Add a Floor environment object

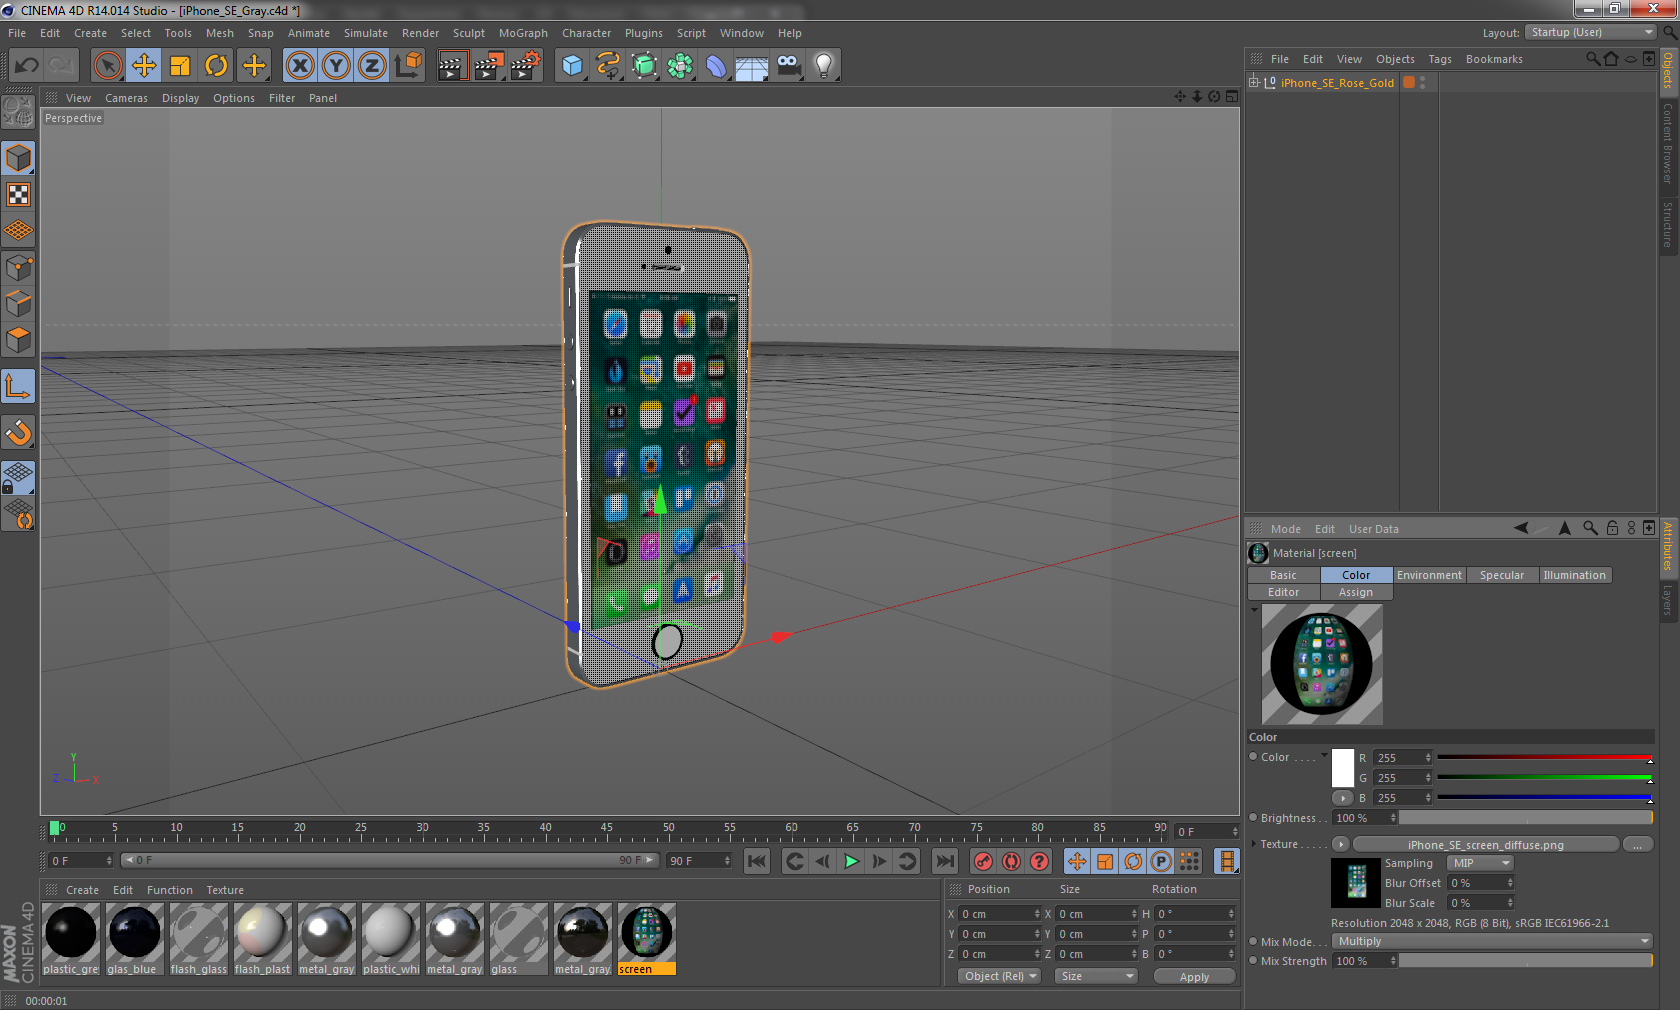tap(752, 66)
